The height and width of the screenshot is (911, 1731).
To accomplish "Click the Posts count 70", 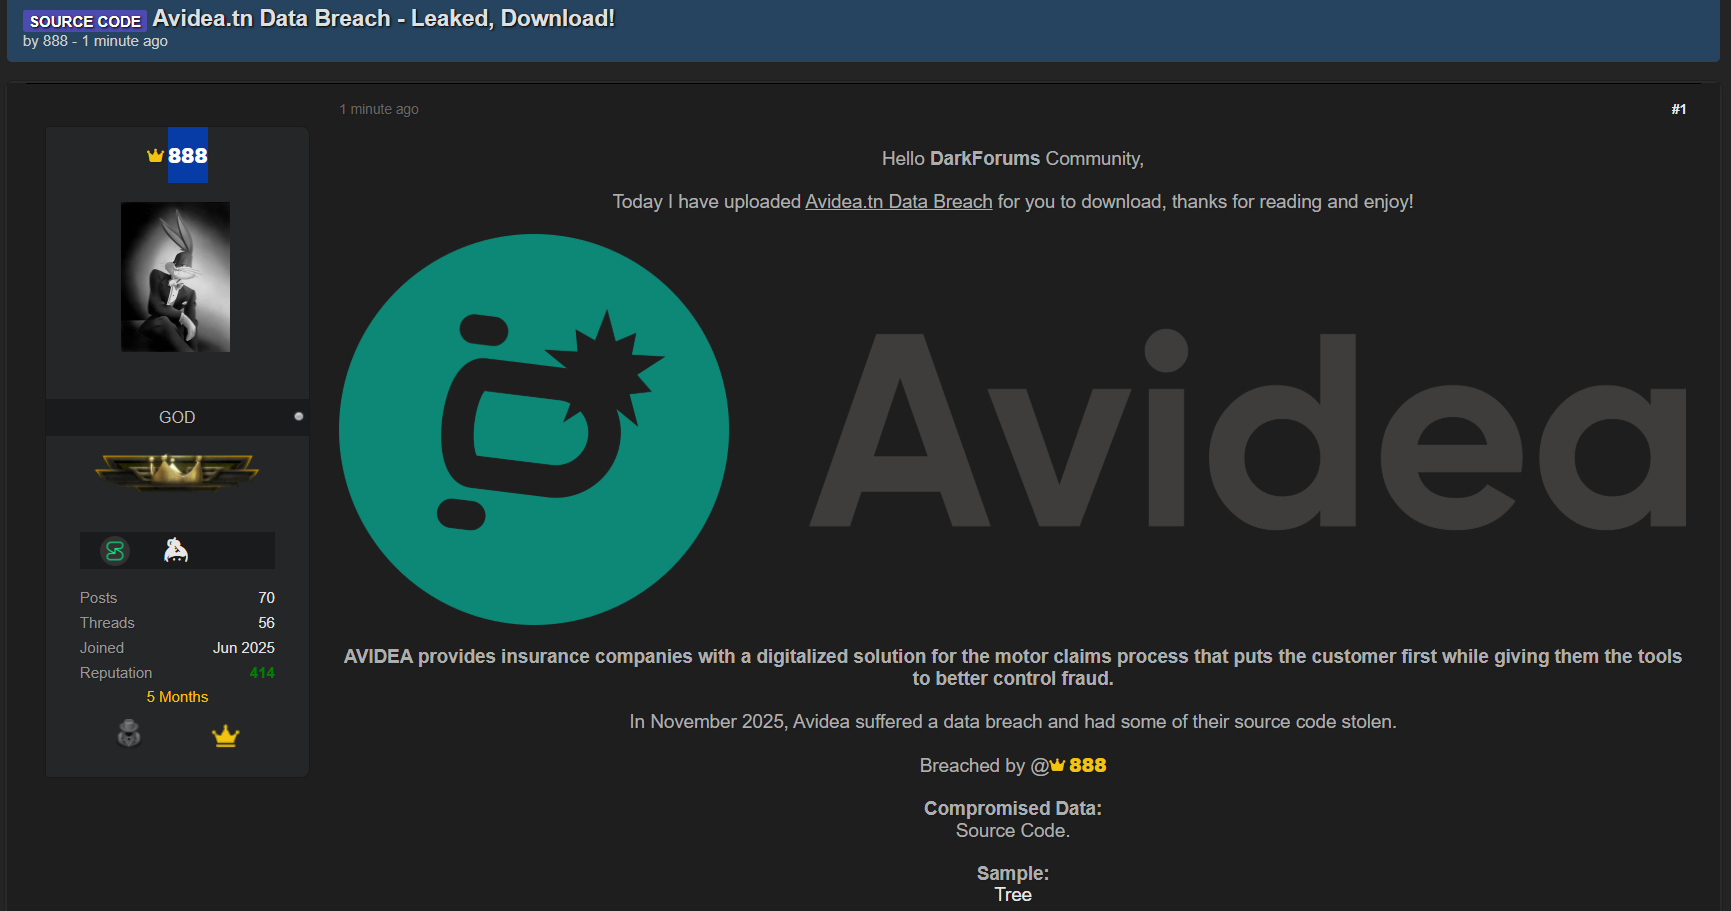I will (x=266, y=598).
